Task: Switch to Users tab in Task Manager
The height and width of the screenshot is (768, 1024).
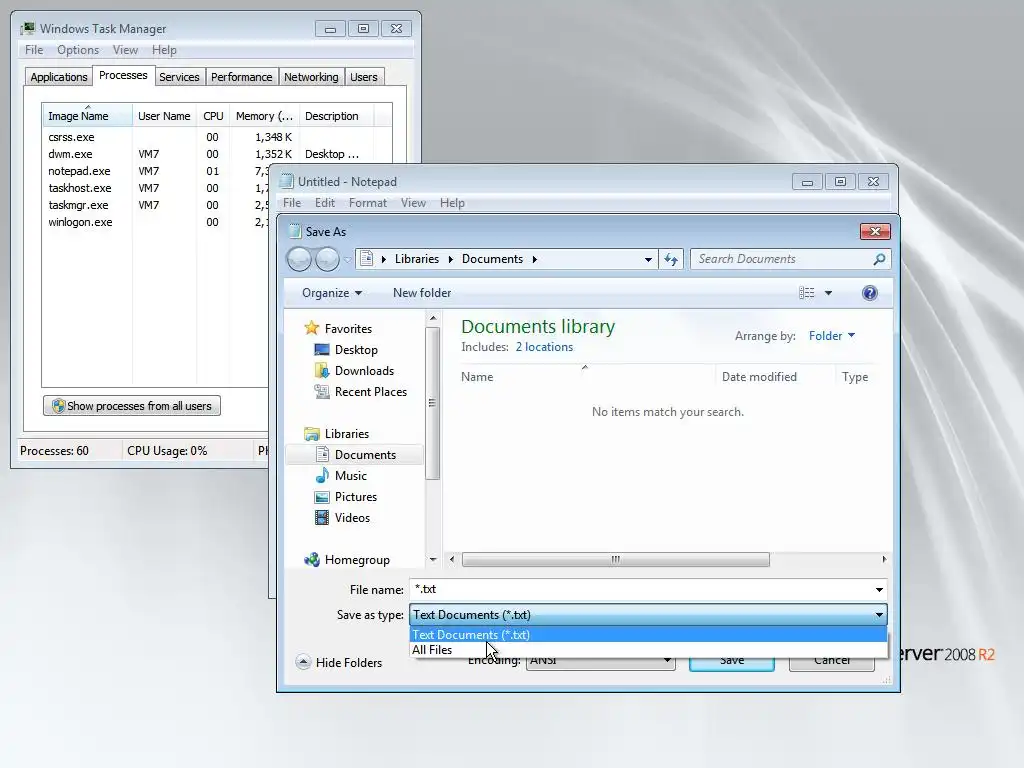Action: (364, 77)
